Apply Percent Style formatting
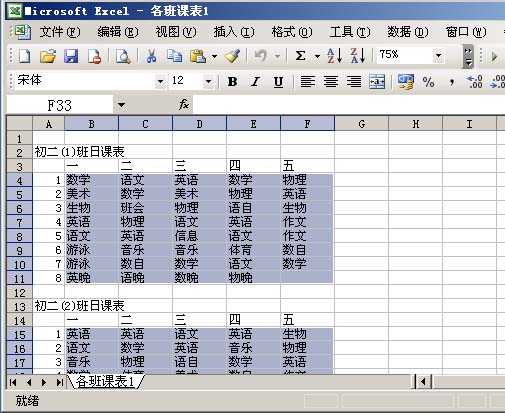 coord(428,81)
